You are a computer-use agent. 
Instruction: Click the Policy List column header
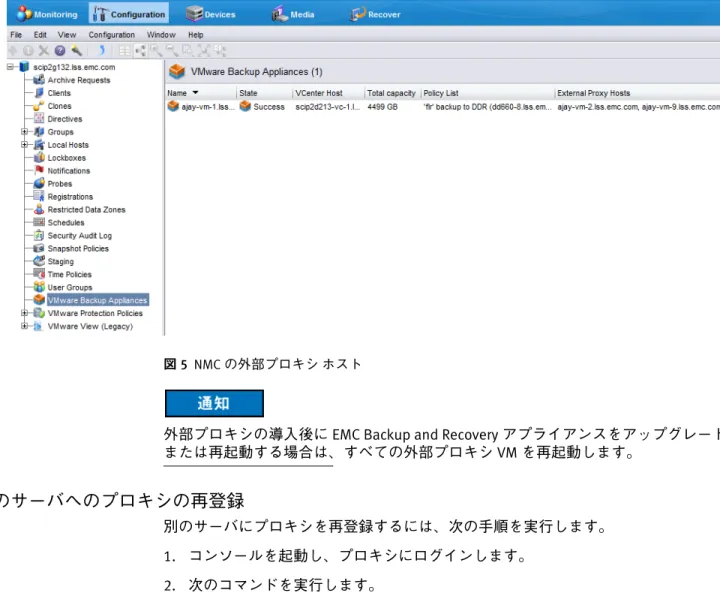[x=488, y=93]
